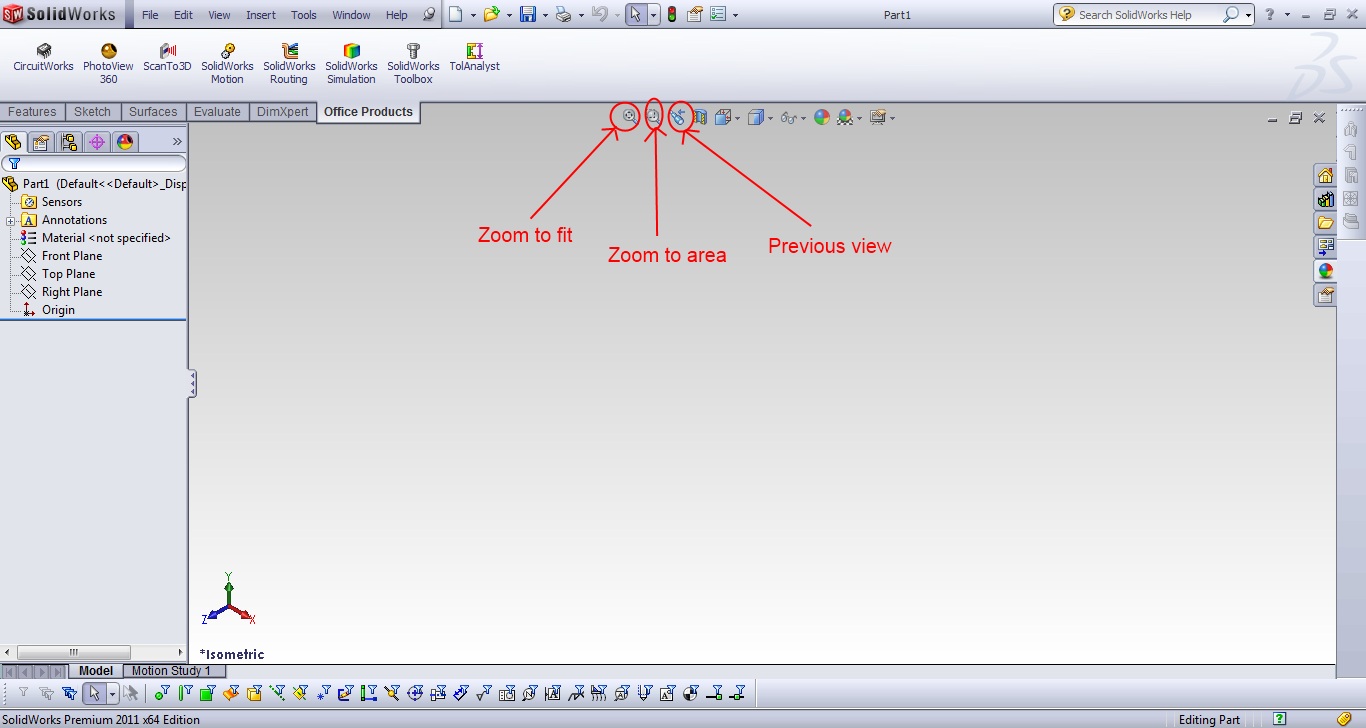Expand hidden FeatureManager tabs with double chevron
This screenshot has width=1366, height=728.
(177, 142)
